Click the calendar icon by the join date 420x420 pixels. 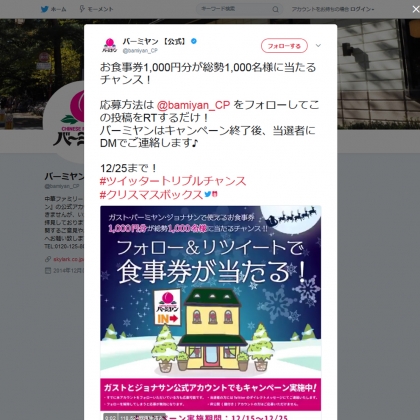[48, 271]
